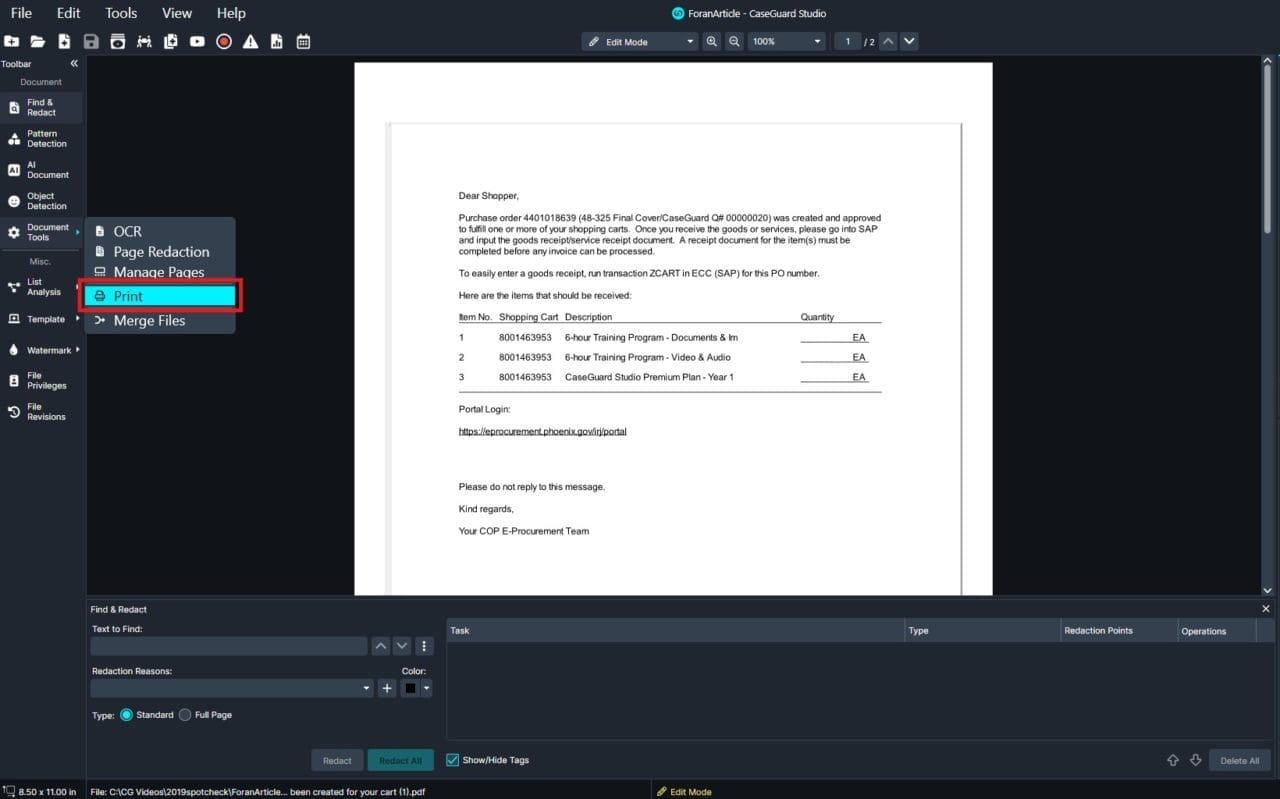The image size is (1280, 799).
Task: Uncheck the Show/Hide Tags checkbox
Action: [x=453, y=760]
